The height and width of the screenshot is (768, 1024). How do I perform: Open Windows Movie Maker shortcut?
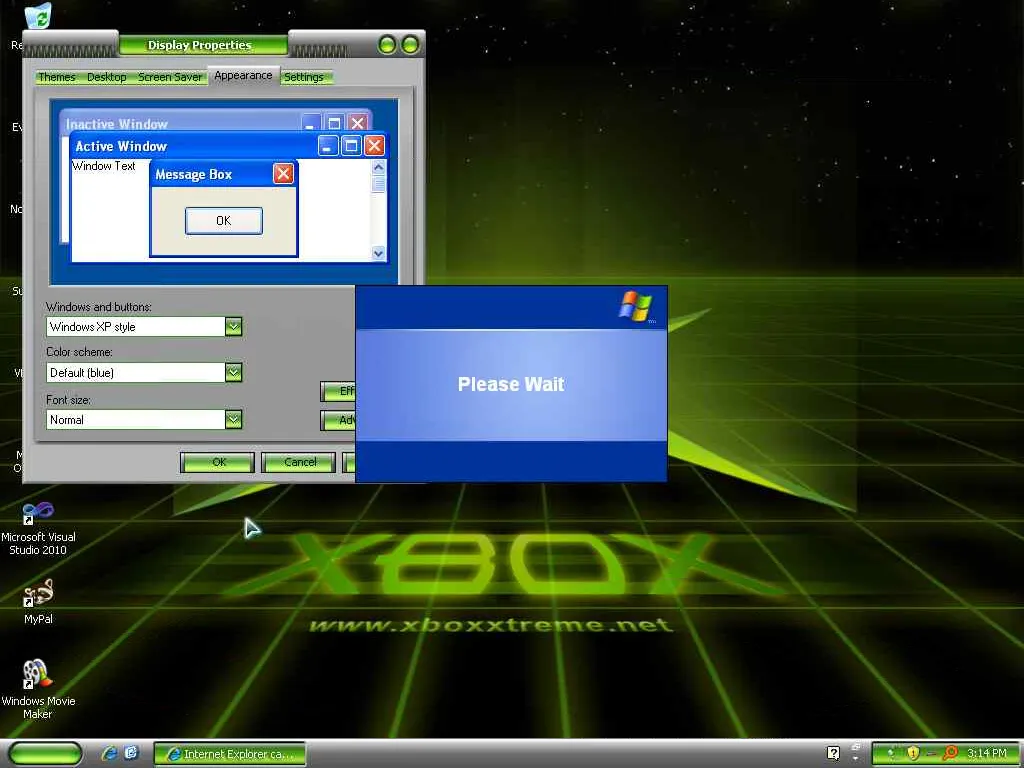[38, 690]
